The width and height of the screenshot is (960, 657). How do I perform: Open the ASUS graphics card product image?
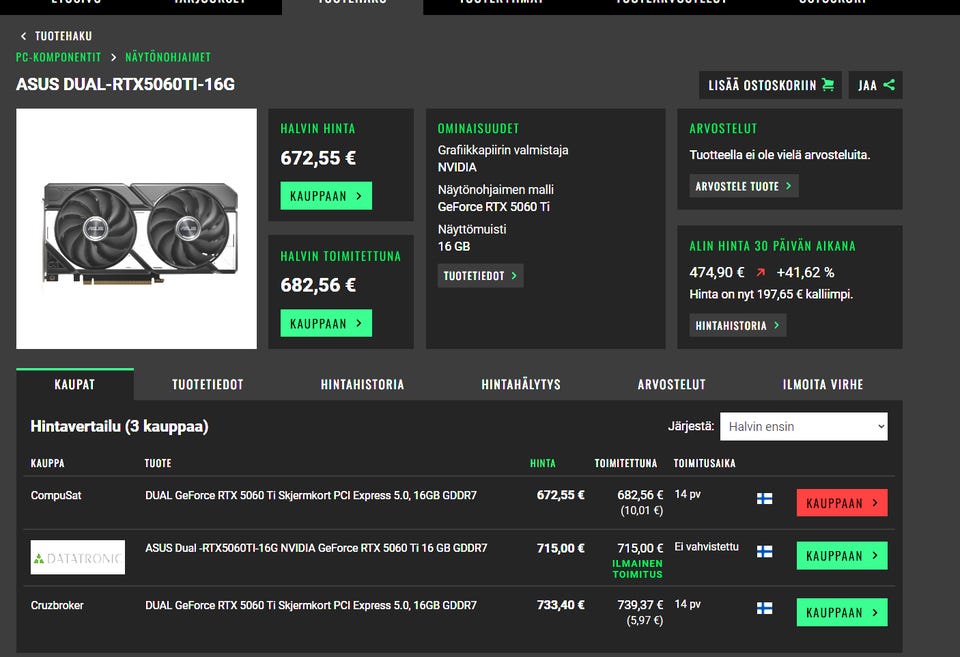pos(137,229)
